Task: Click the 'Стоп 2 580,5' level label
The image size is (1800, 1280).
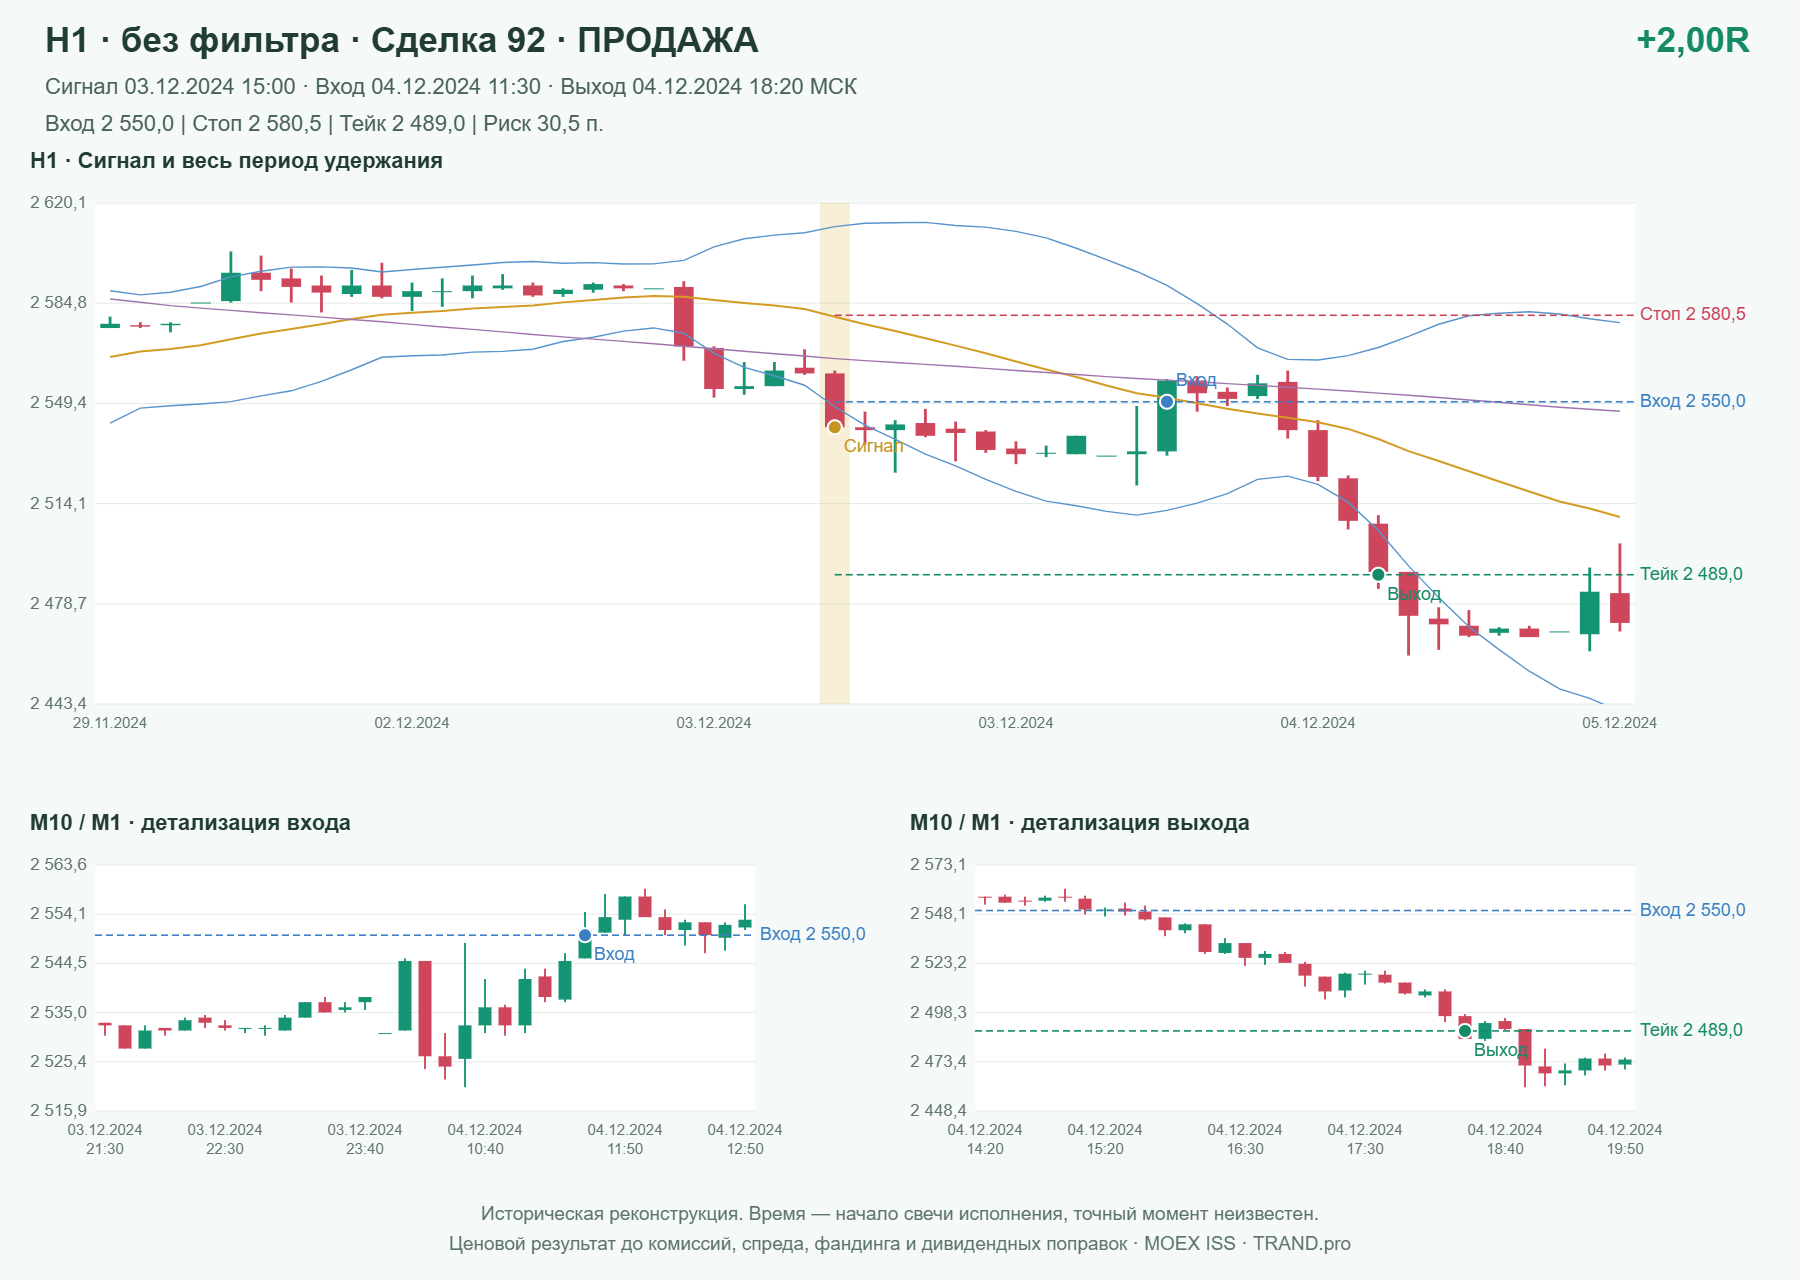Action: coord(1693,314)
